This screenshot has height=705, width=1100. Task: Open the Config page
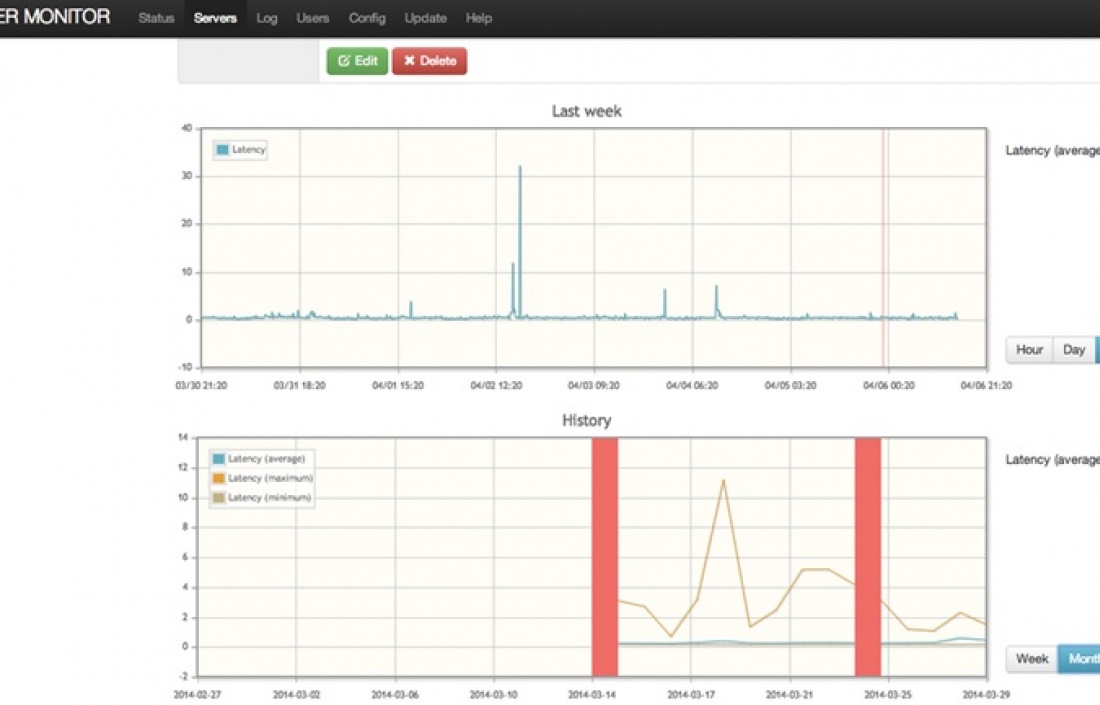pyautogui.click(x=367, y=18)
